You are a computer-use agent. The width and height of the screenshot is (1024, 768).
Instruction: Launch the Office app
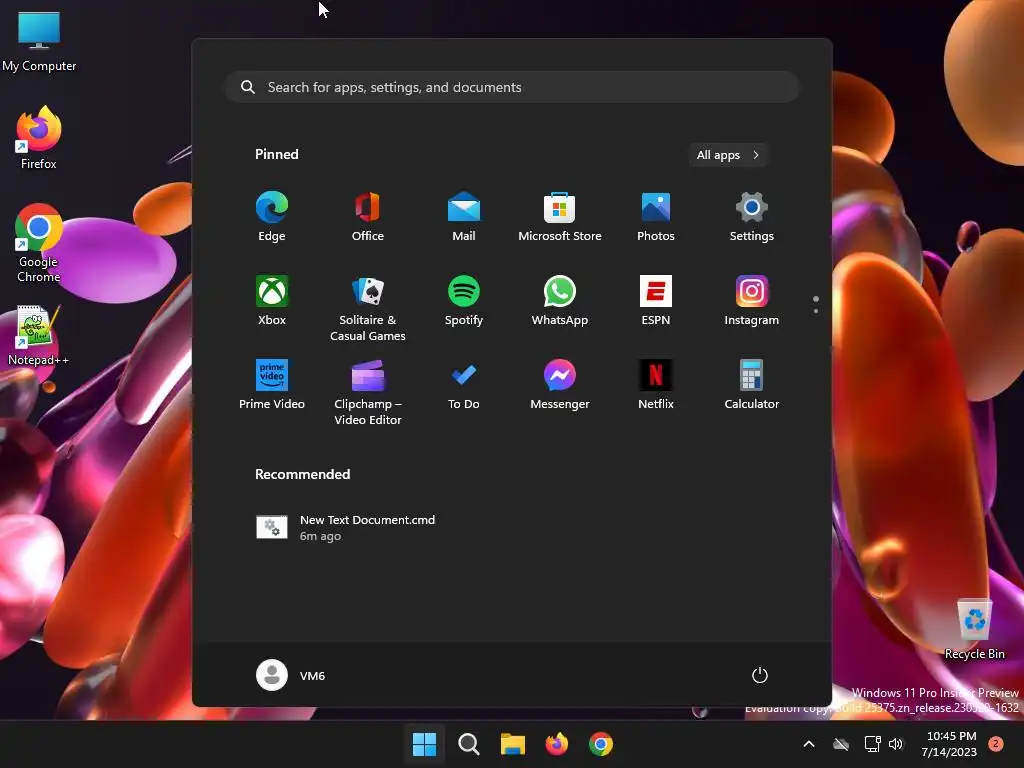click(x=368, y=217)
